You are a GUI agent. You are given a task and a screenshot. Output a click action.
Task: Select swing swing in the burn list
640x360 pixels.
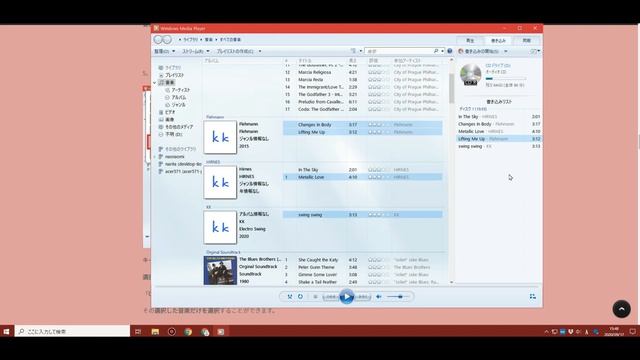point(499,146)
